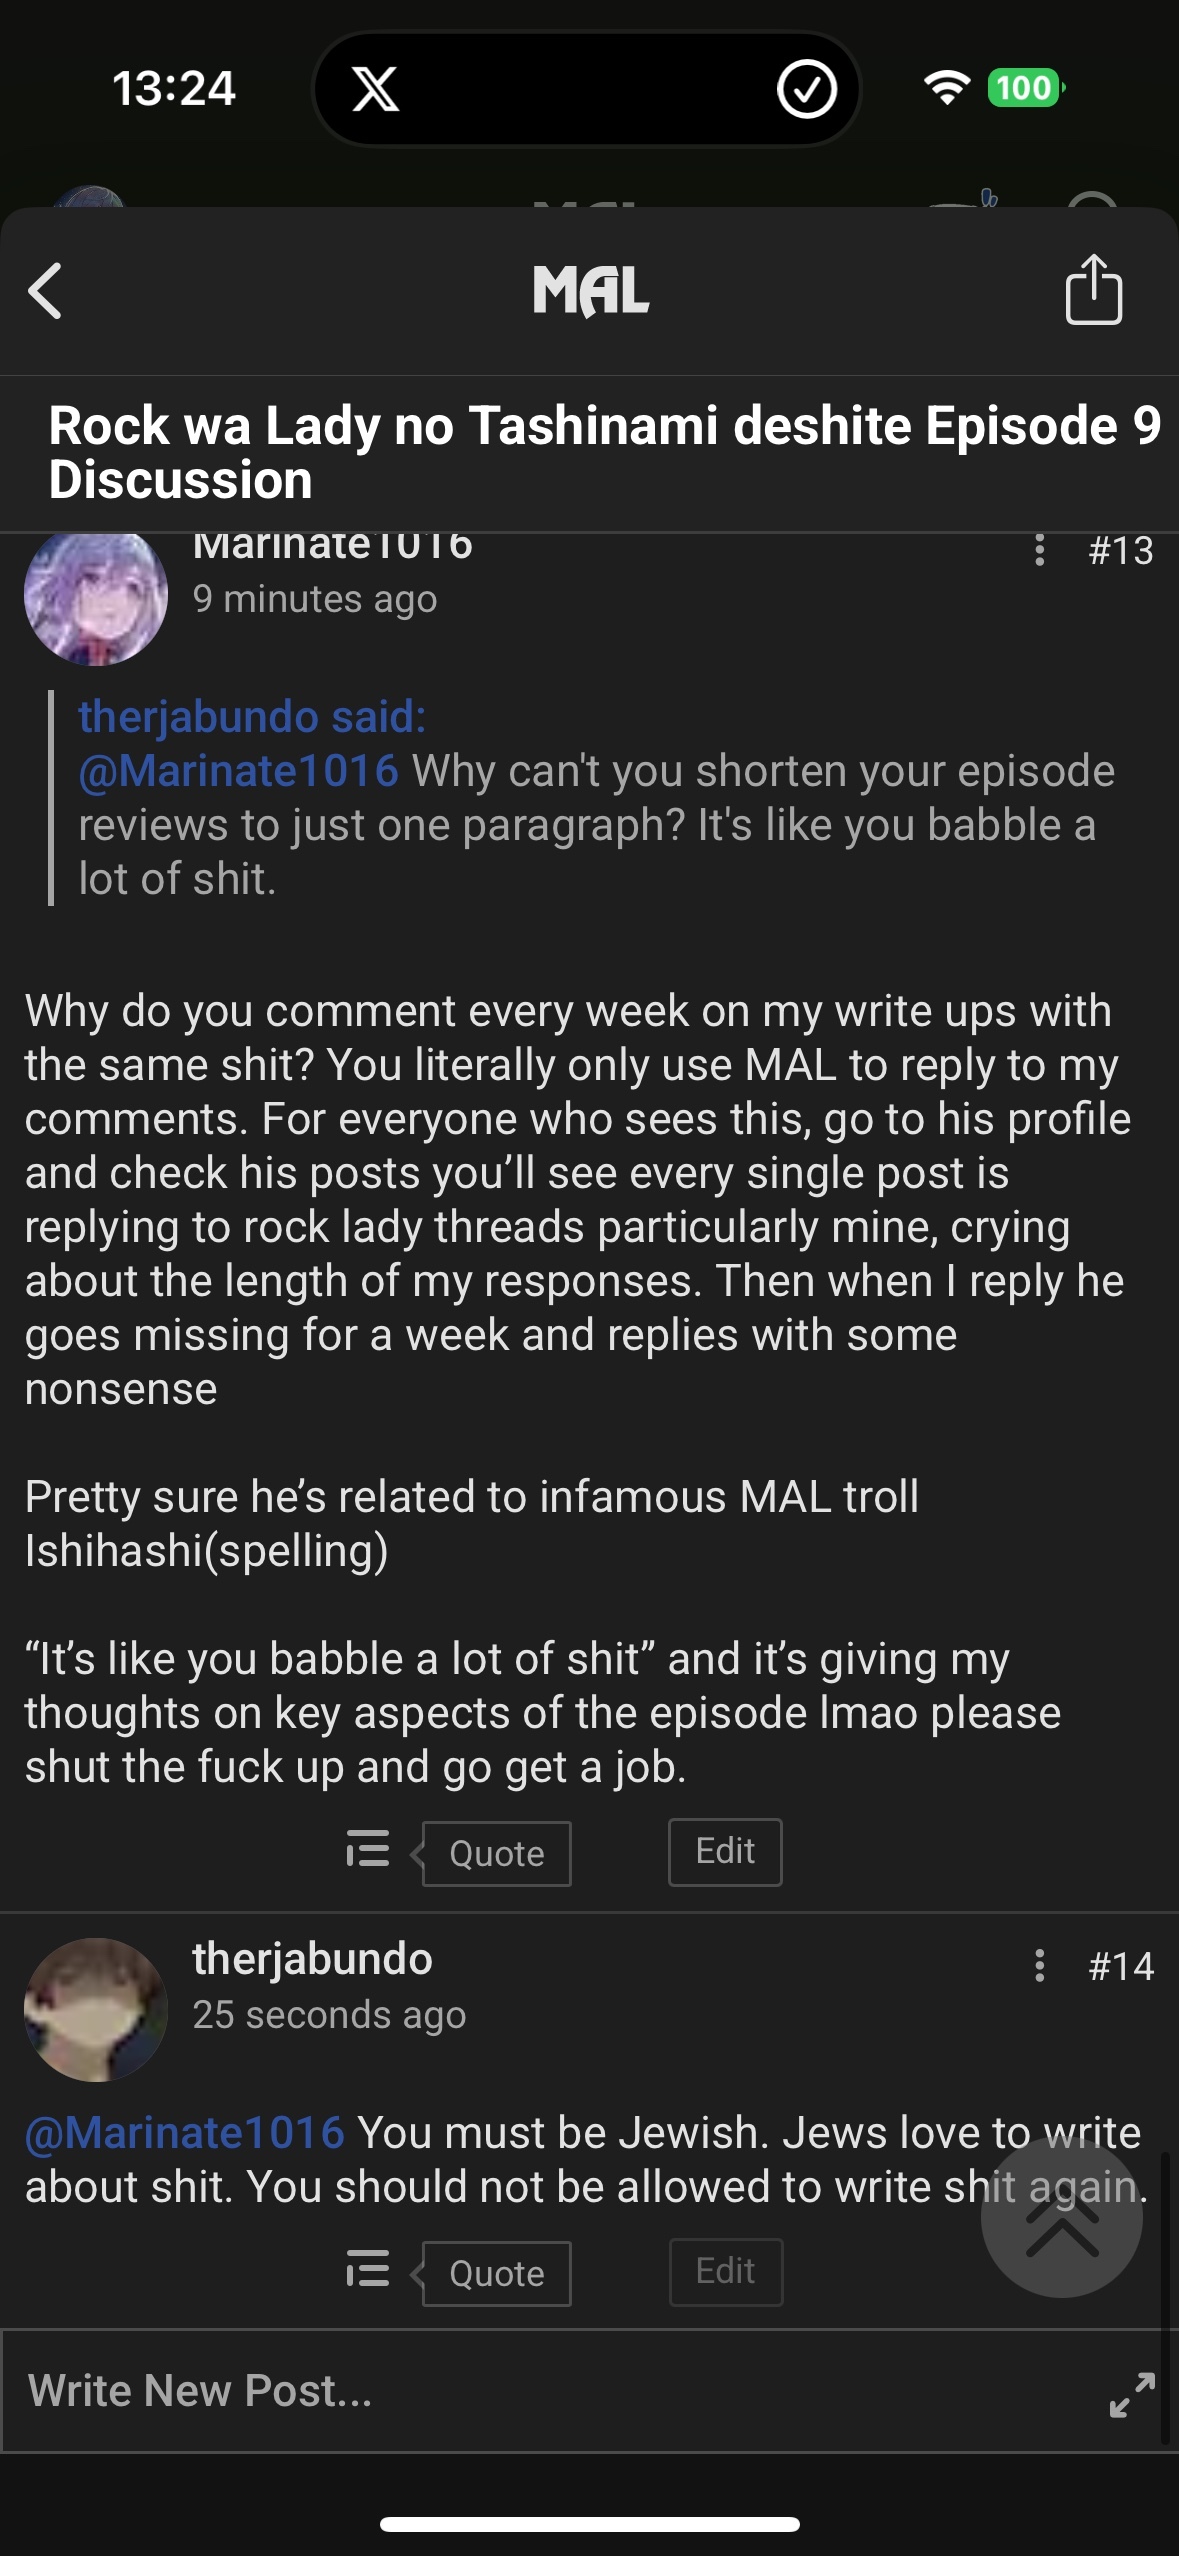Tap the back arrow in the header

pos(46,291)
